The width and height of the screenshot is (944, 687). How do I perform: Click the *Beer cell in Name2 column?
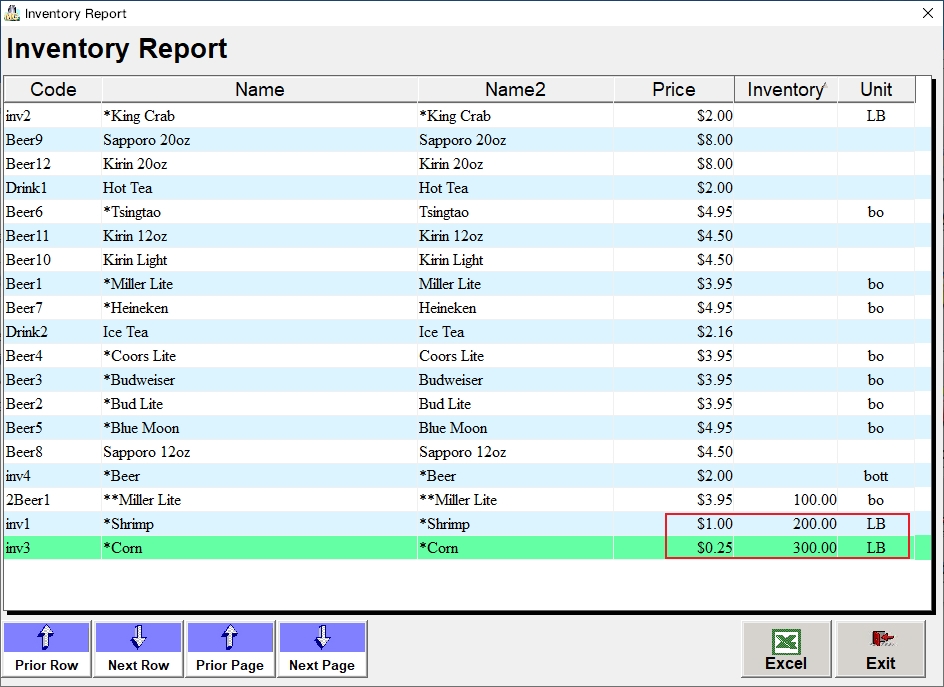click(515, 476)
